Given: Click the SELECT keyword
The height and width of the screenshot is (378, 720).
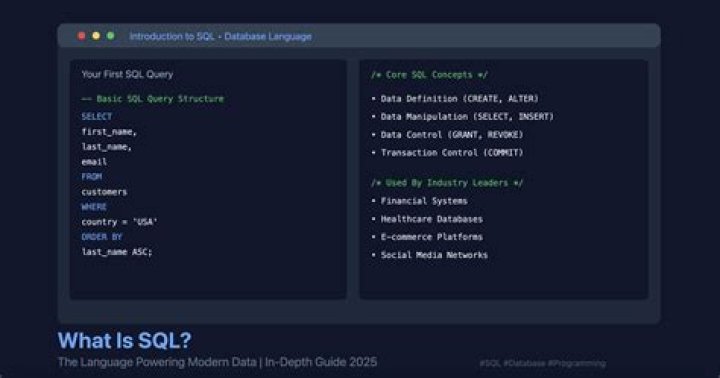Looking at the screenshot, I should click(x=96, y=117).
